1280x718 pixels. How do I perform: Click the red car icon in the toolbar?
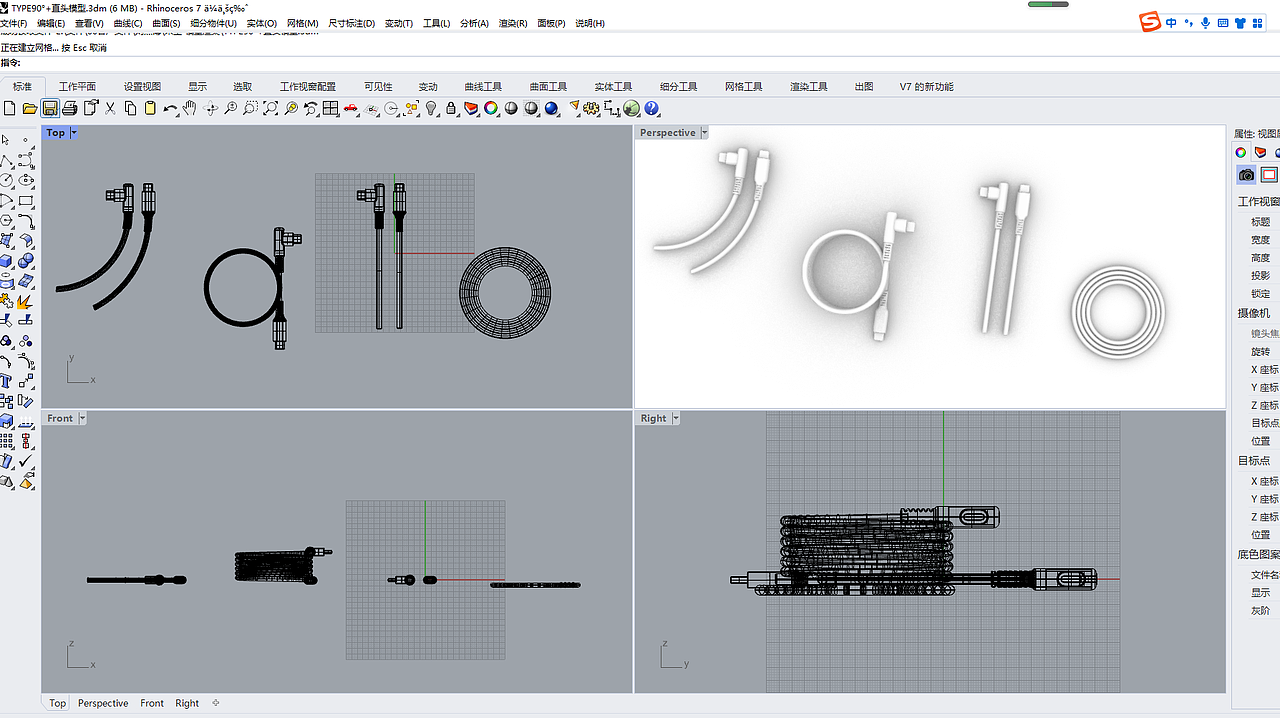pos(350,108)
